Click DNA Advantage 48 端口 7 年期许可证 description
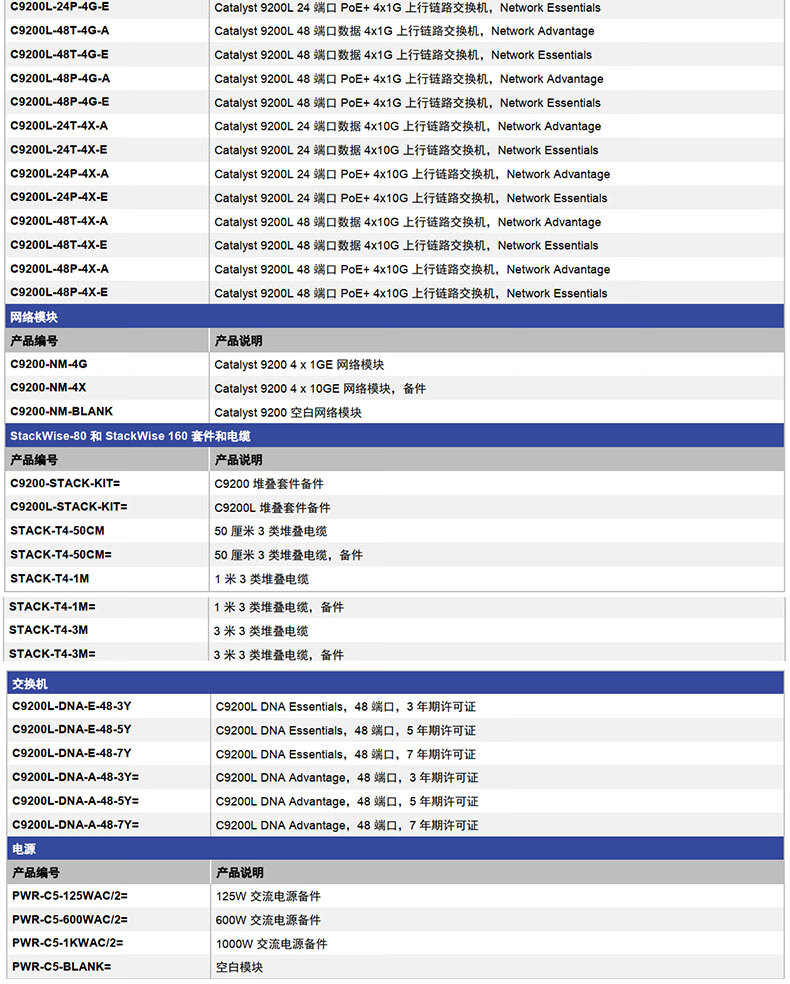Image resolution: width=790 pixels, height=984 pixels. (347, 825)
